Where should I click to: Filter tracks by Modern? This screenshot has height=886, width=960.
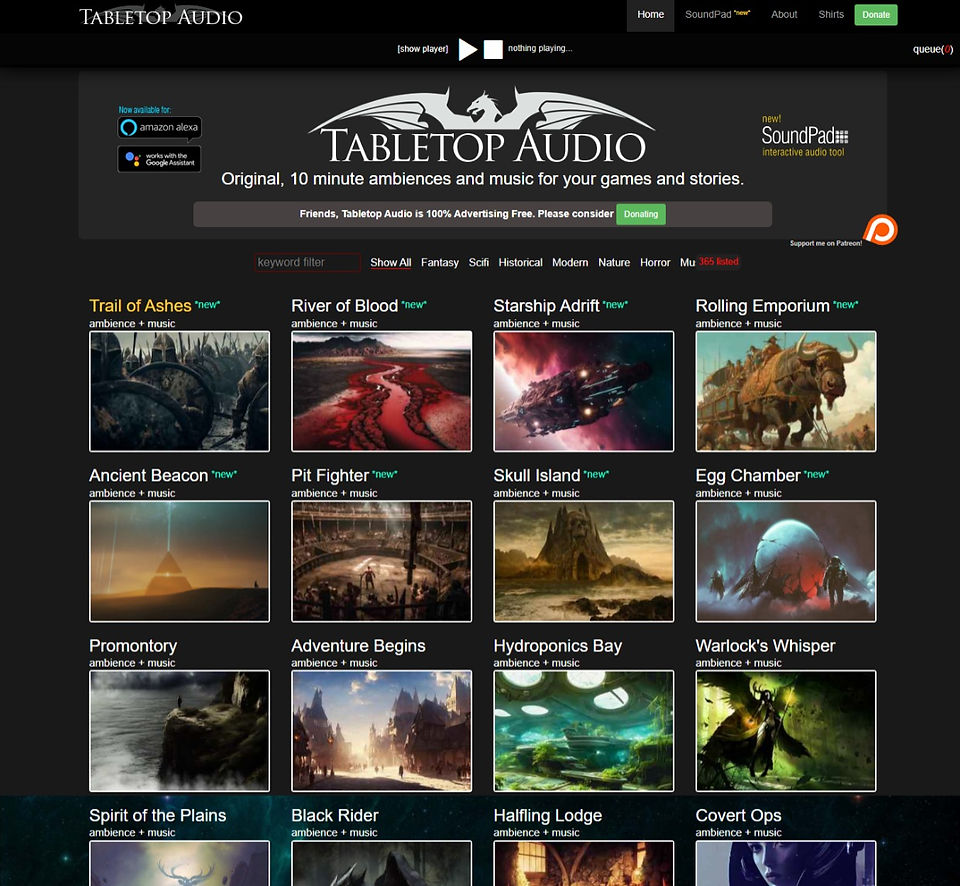570,262
